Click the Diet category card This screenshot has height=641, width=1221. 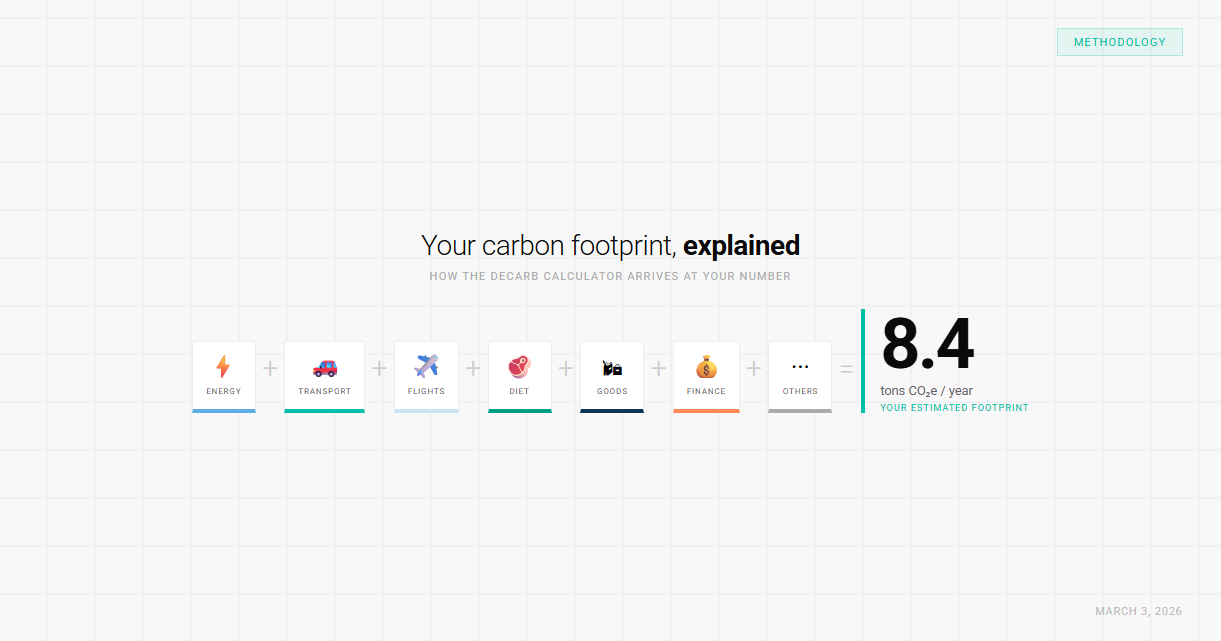point(519,376)
